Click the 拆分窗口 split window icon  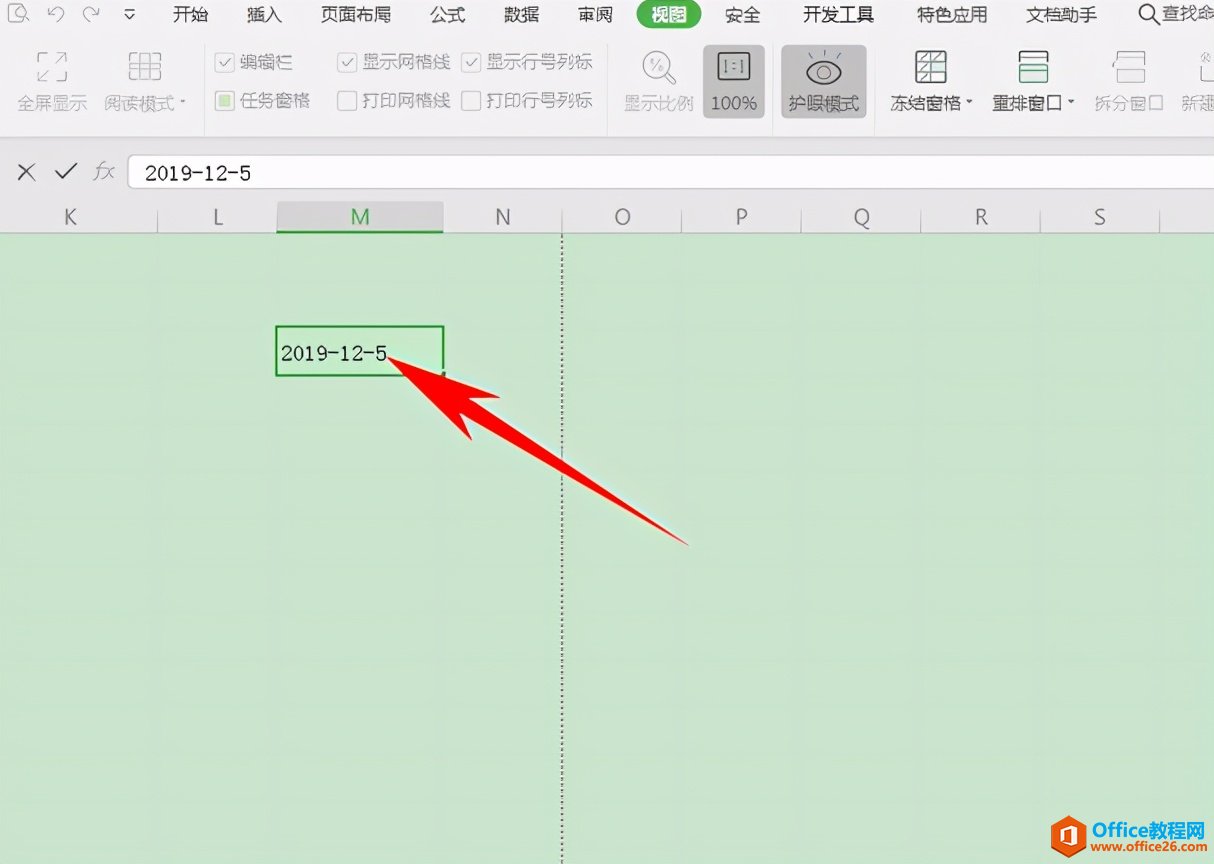pyautogui.click(x=1129, y=68)
